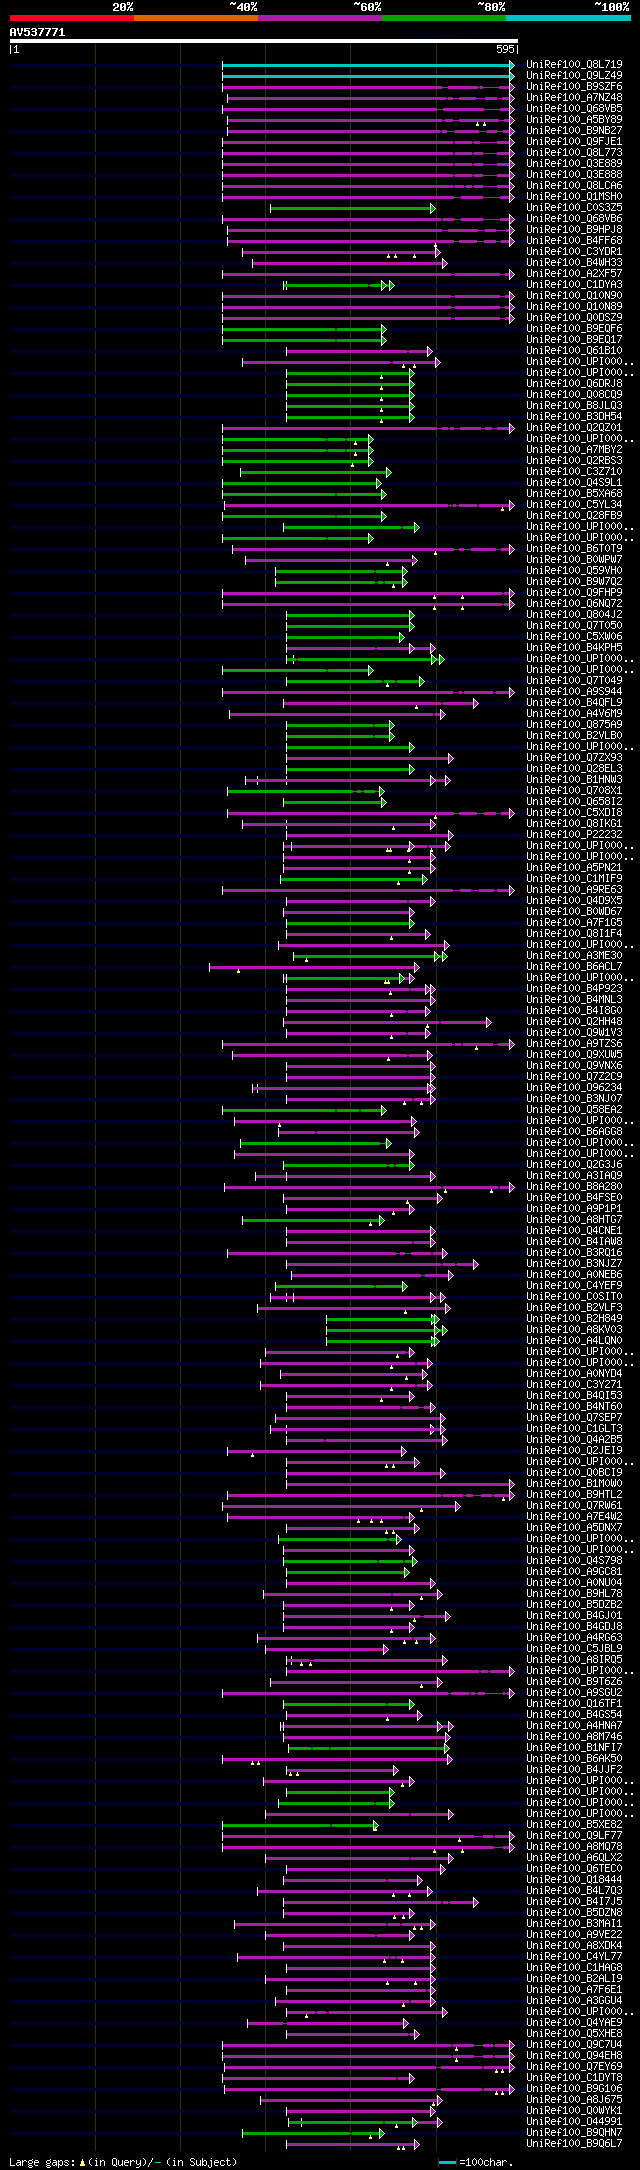
Task: Open hit UniRef100_B9EQF6
Action: (x=574, y=329)
